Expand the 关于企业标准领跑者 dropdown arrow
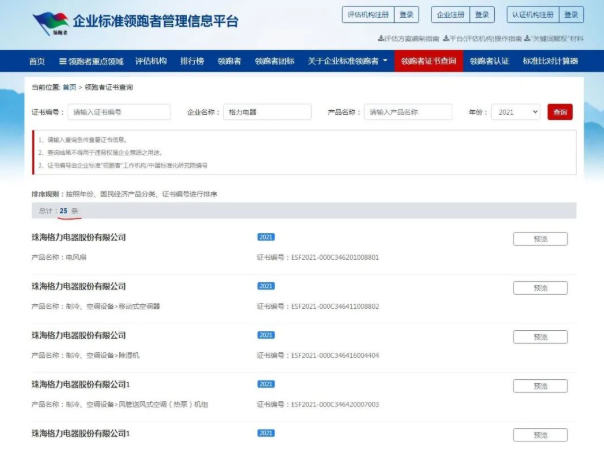 [385, 60]
